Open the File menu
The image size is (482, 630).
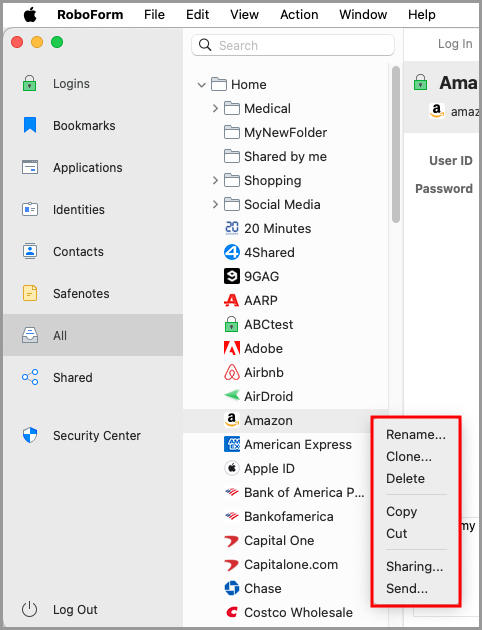pos(154,14)
